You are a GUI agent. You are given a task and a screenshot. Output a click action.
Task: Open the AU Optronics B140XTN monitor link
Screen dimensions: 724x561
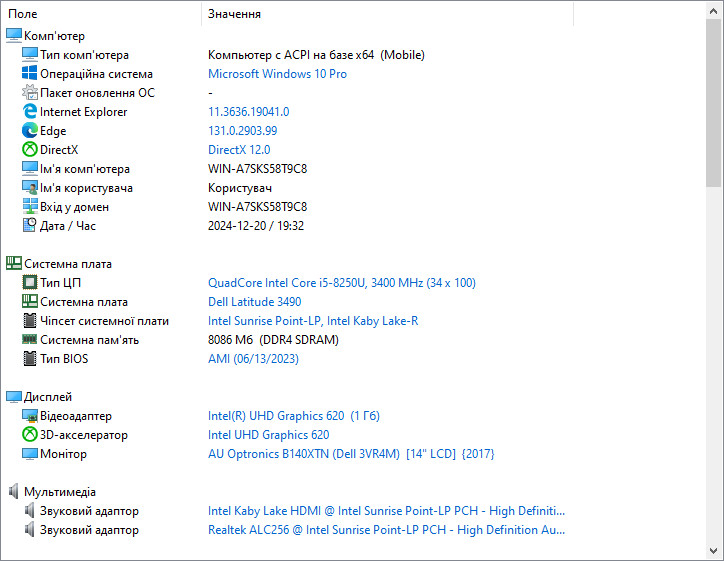tap(351, 454)
